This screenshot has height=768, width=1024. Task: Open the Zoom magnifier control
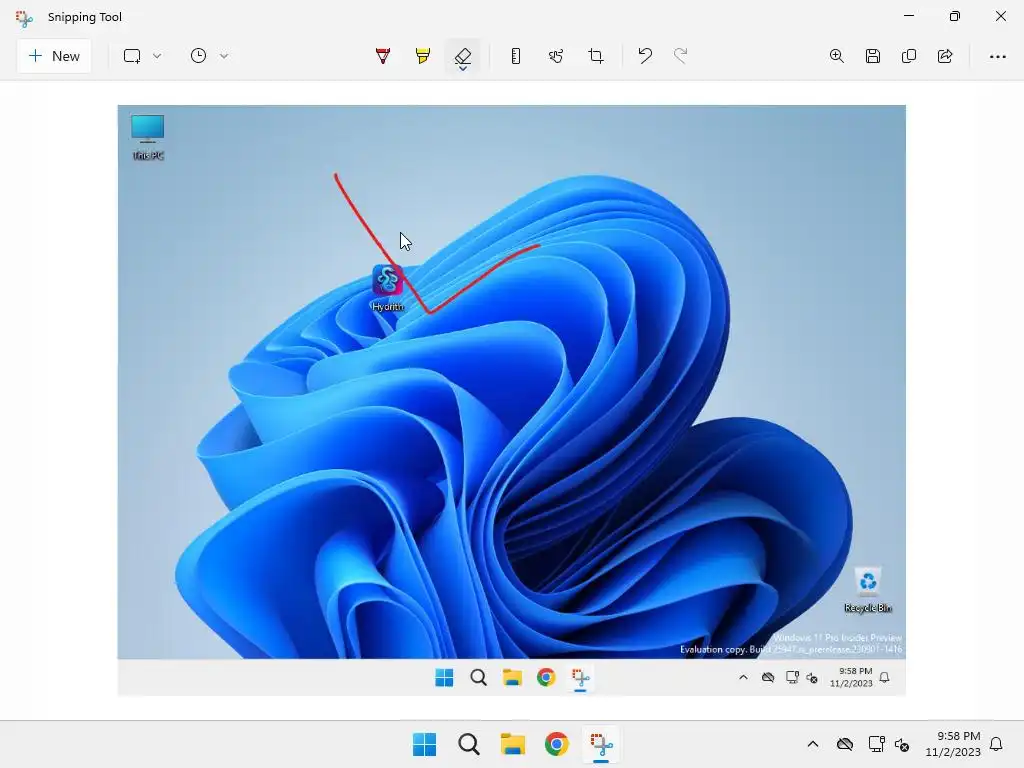pyautogui.click(x=837, y=56)
